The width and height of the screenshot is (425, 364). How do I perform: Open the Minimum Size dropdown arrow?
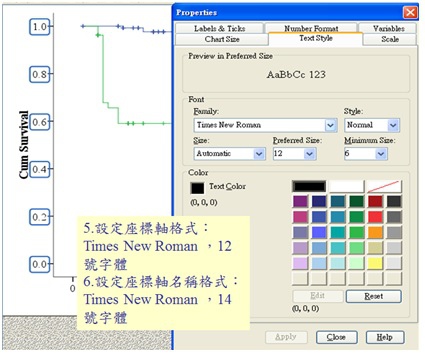coord(380,154)
